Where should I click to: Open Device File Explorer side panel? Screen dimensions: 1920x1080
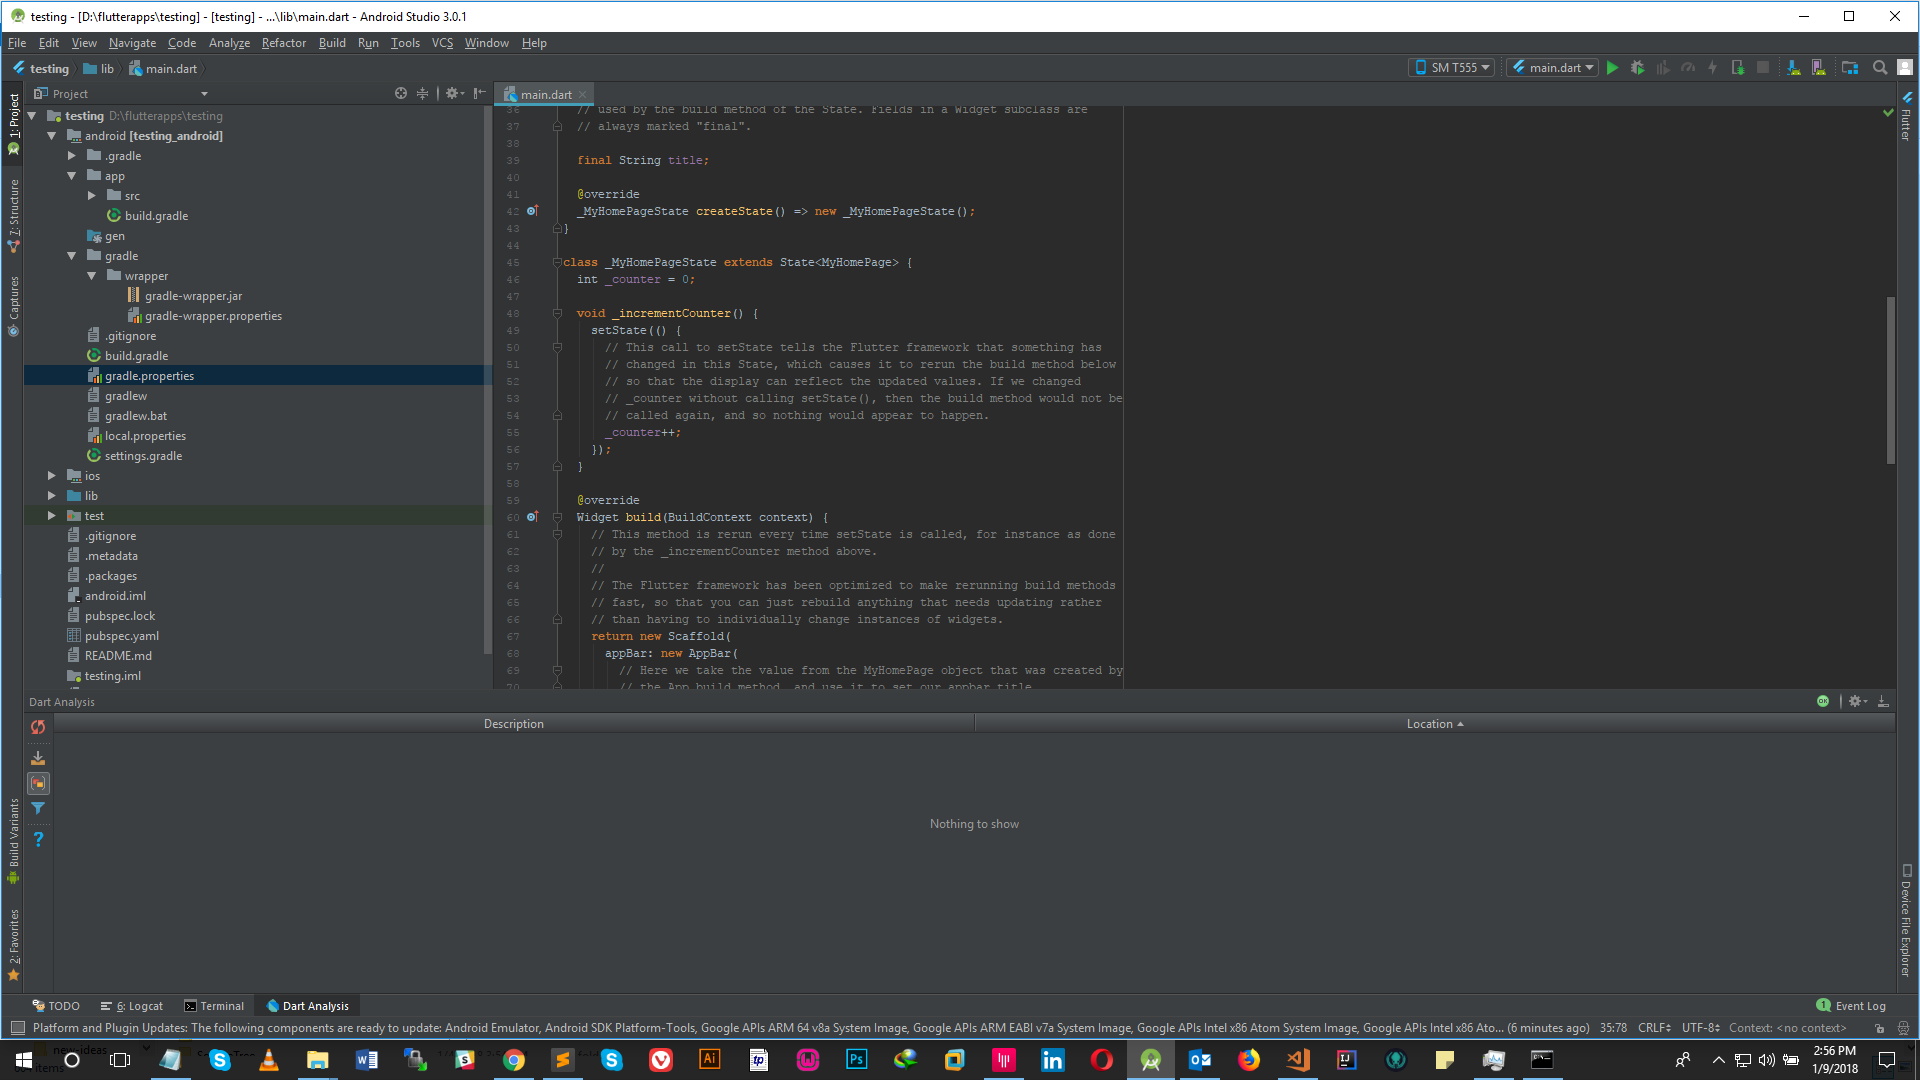point(1906,921)
